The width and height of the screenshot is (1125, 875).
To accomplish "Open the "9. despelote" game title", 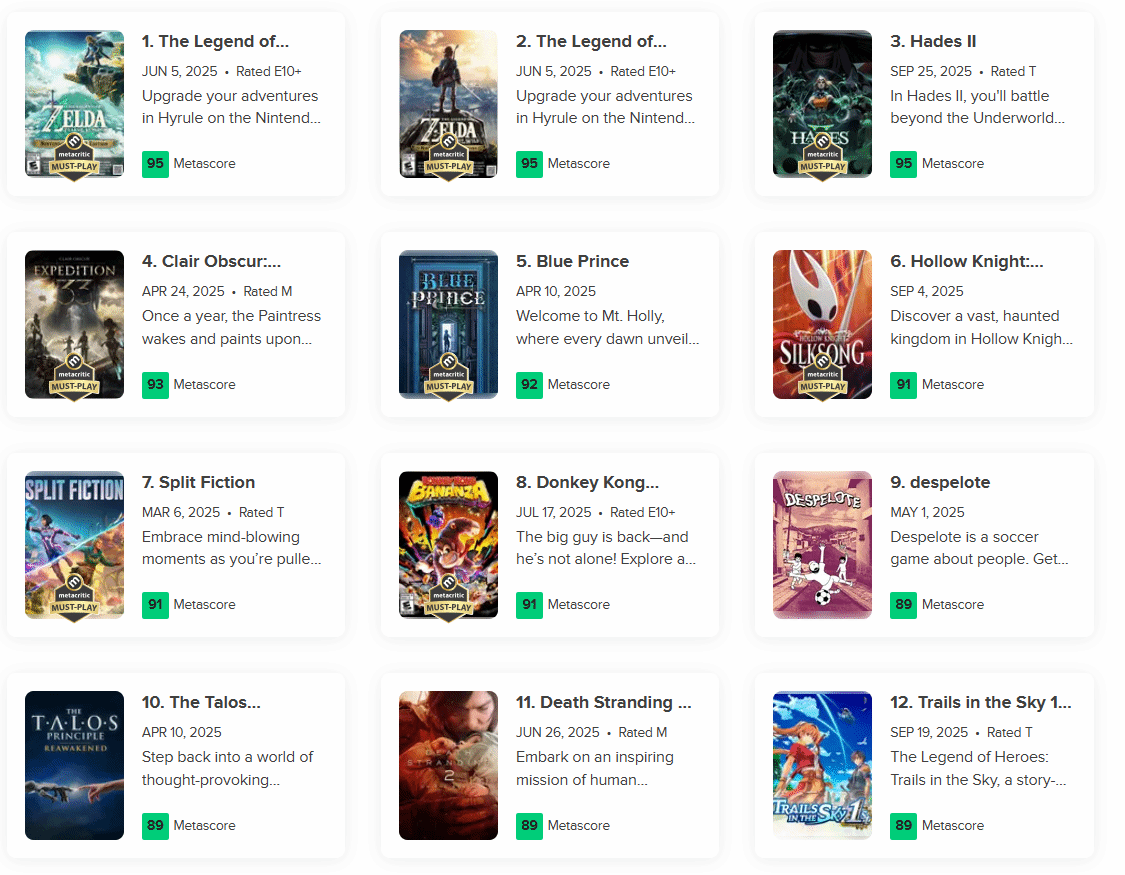I will pyautogui.click(x=940, y=482).
